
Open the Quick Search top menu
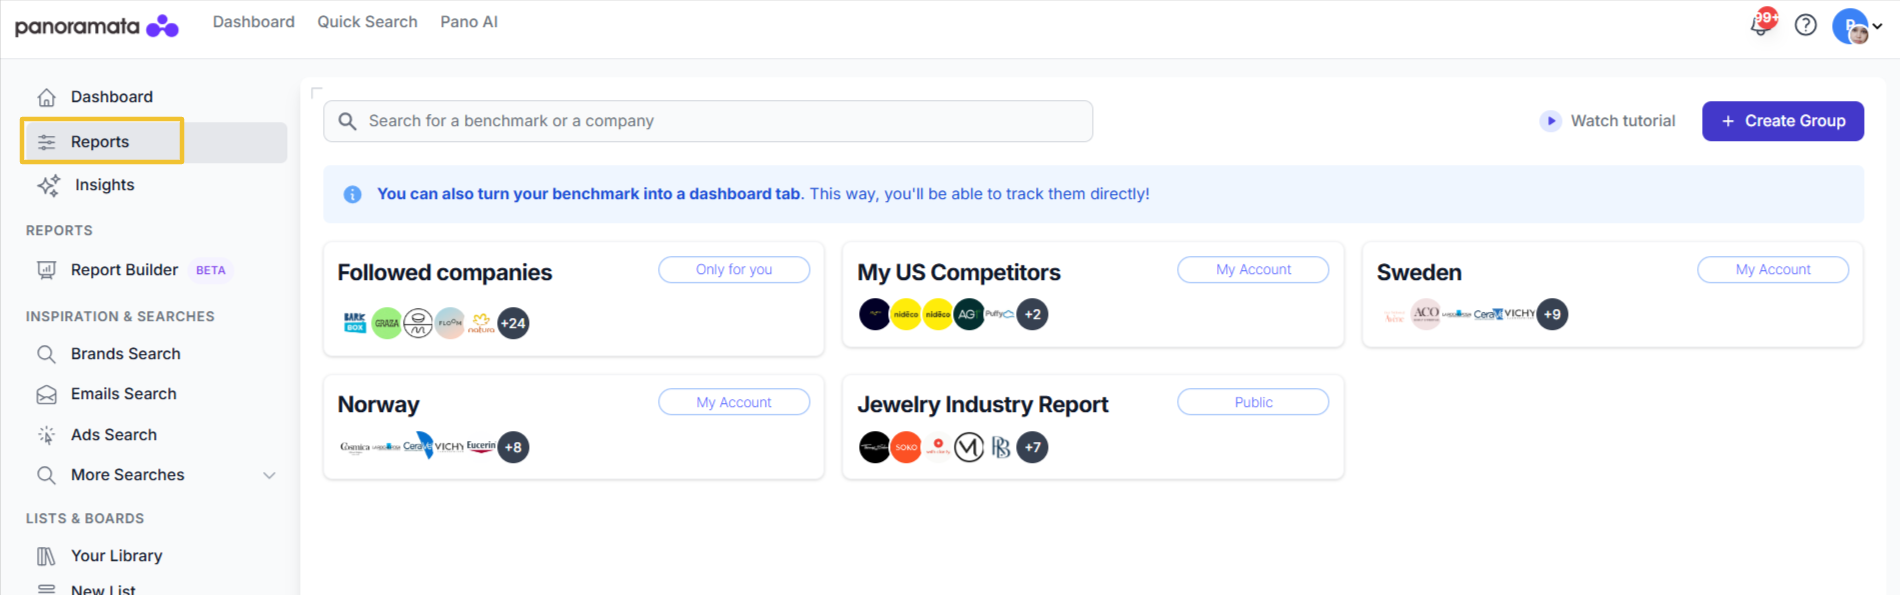coord(367,22)
